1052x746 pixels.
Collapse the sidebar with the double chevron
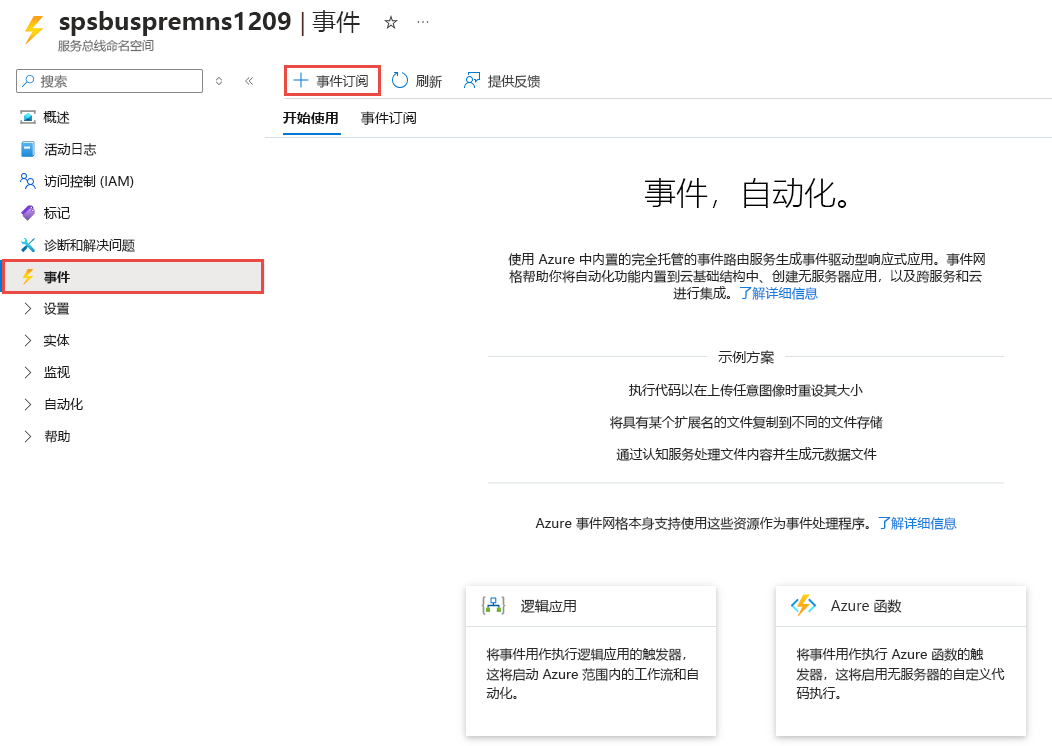249,81
